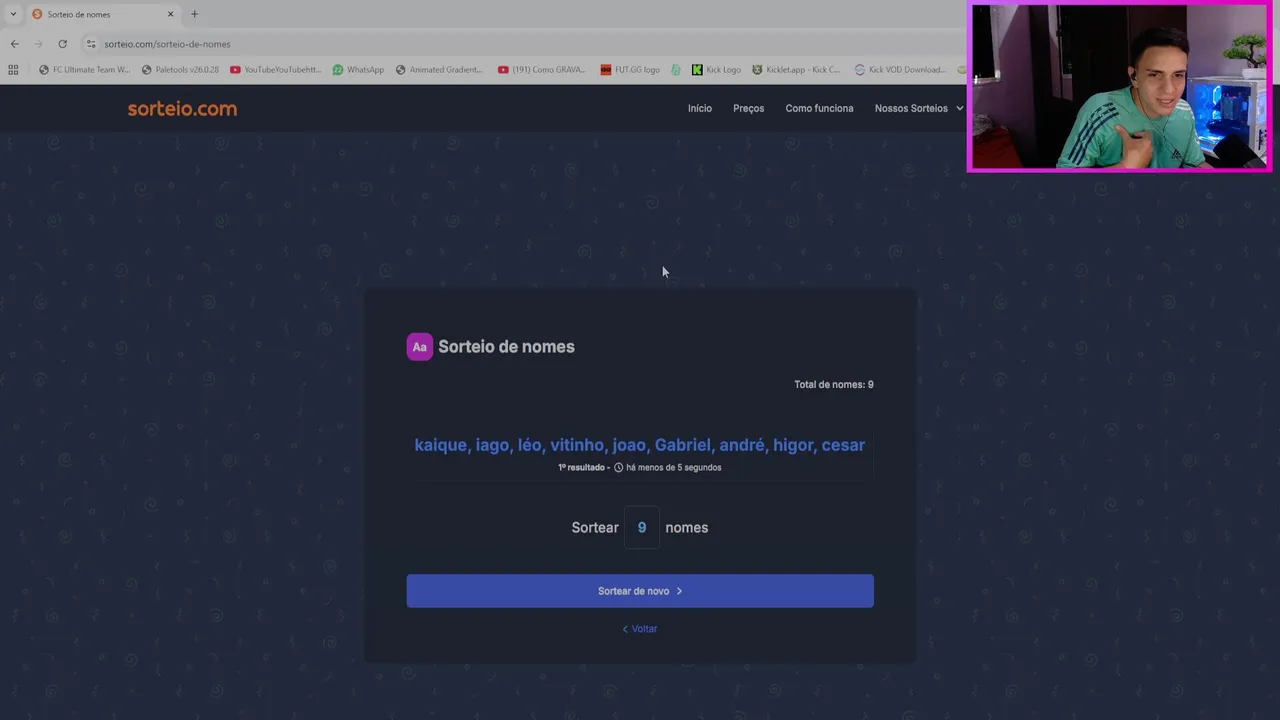Screen dimensions: 1280x720
Task: Click the purple Aa Sorteio icon
Action: coord(420,347)
